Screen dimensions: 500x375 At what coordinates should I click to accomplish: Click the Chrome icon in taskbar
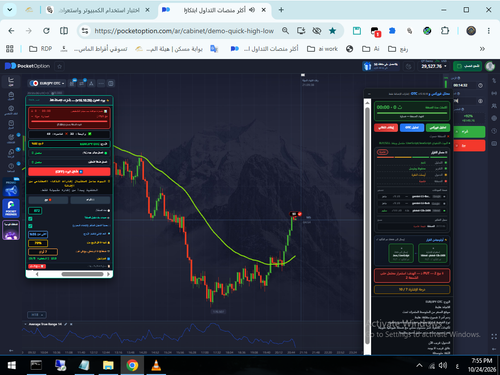point(132,366)
